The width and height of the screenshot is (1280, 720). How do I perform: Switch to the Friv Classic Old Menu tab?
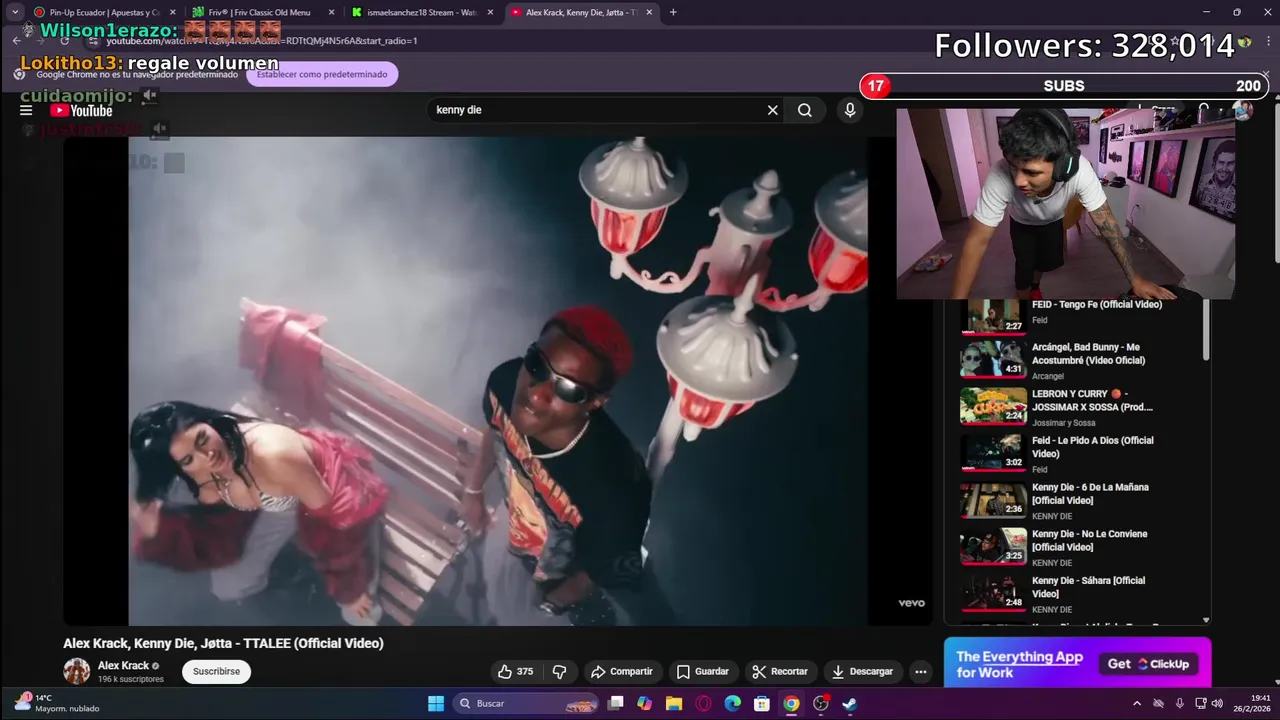tap(260, 12)
